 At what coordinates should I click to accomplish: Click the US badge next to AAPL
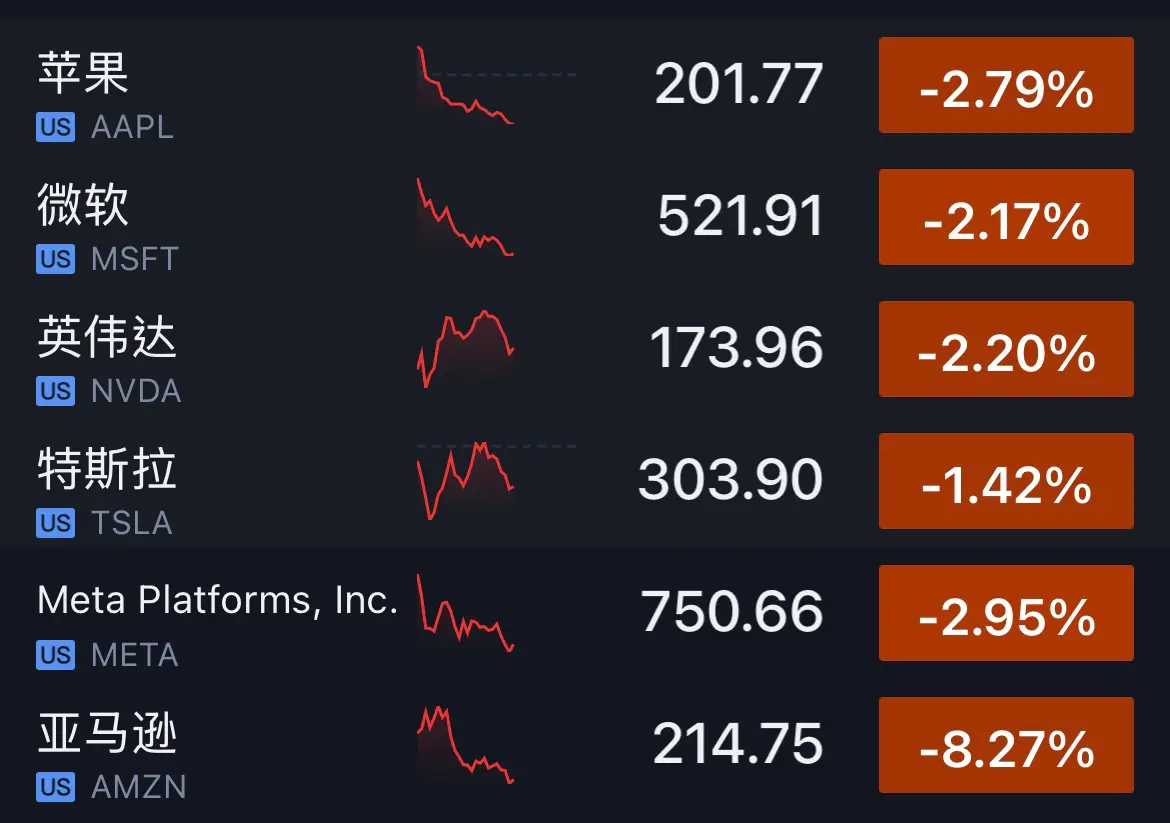pos(55,127)
